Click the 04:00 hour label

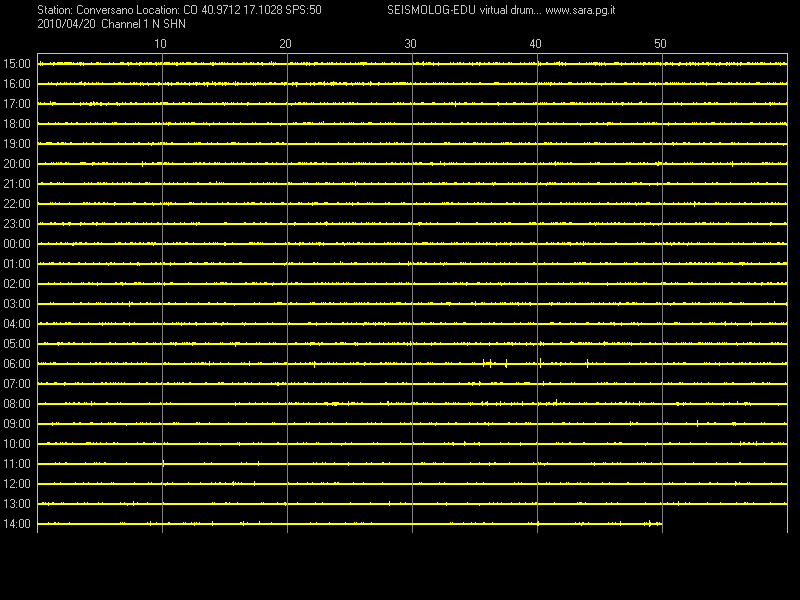pyautogui.click(x=17, y=324)
